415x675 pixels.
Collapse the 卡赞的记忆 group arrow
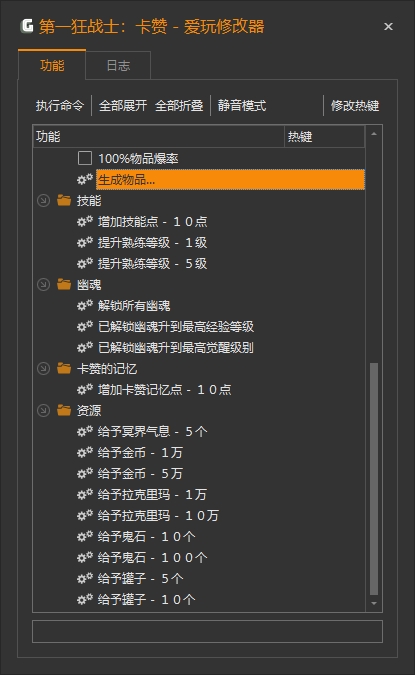[x=43, y=368]
